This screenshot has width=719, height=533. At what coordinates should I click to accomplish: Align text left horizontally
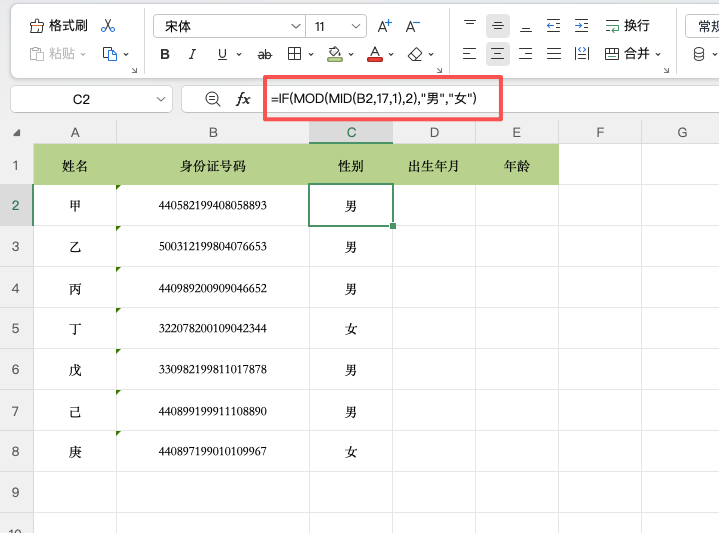coord(470,54)
